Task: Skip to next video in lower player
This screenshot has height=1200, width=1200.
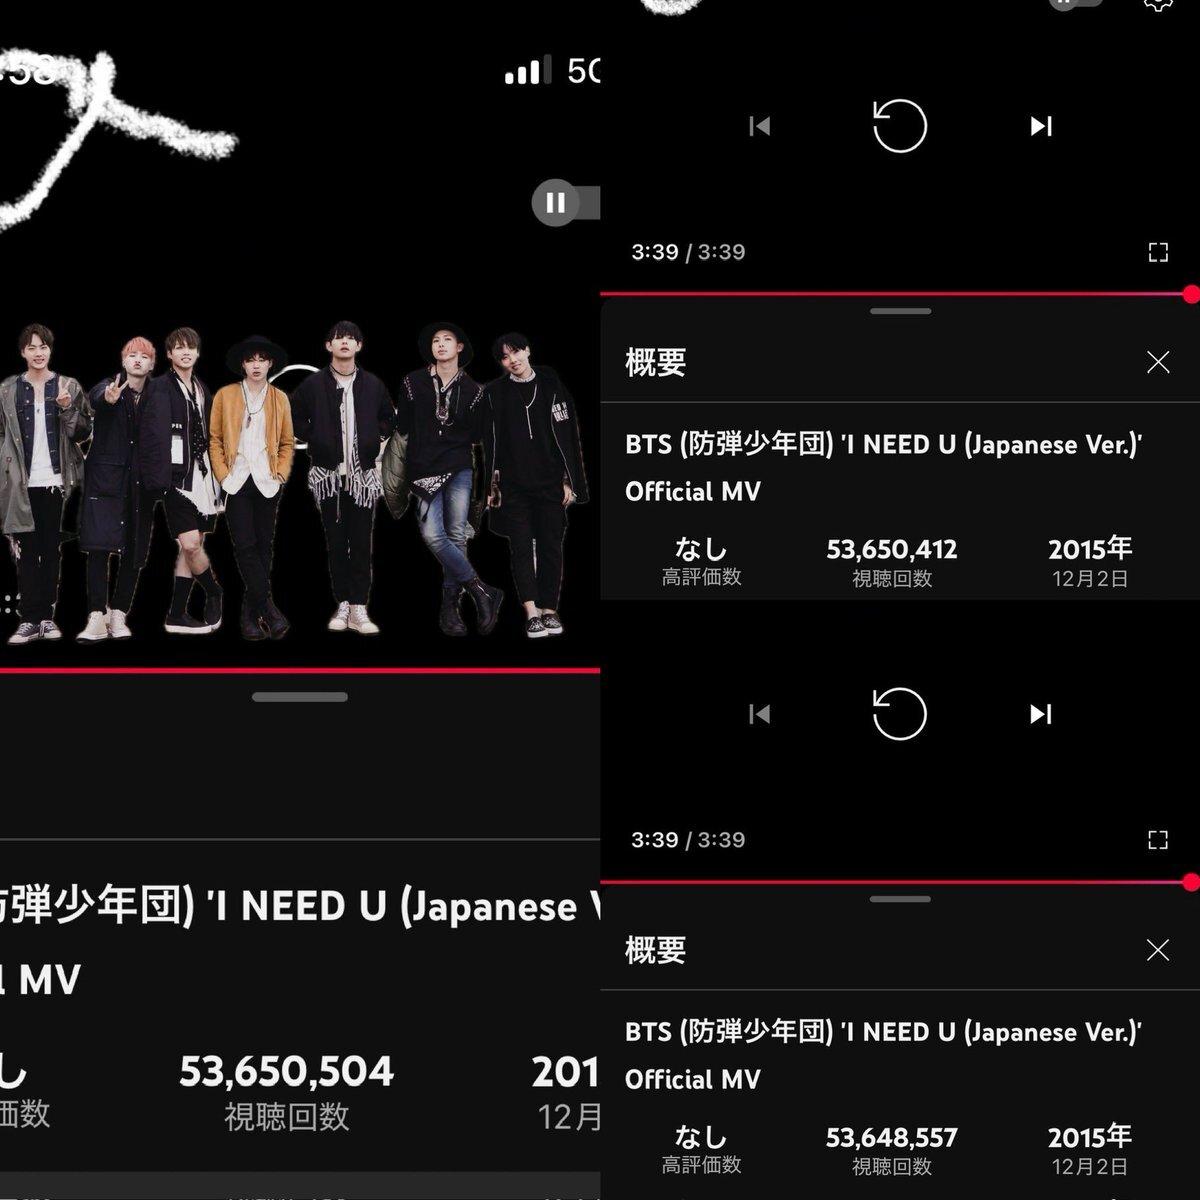Action: pos(1041,714)
